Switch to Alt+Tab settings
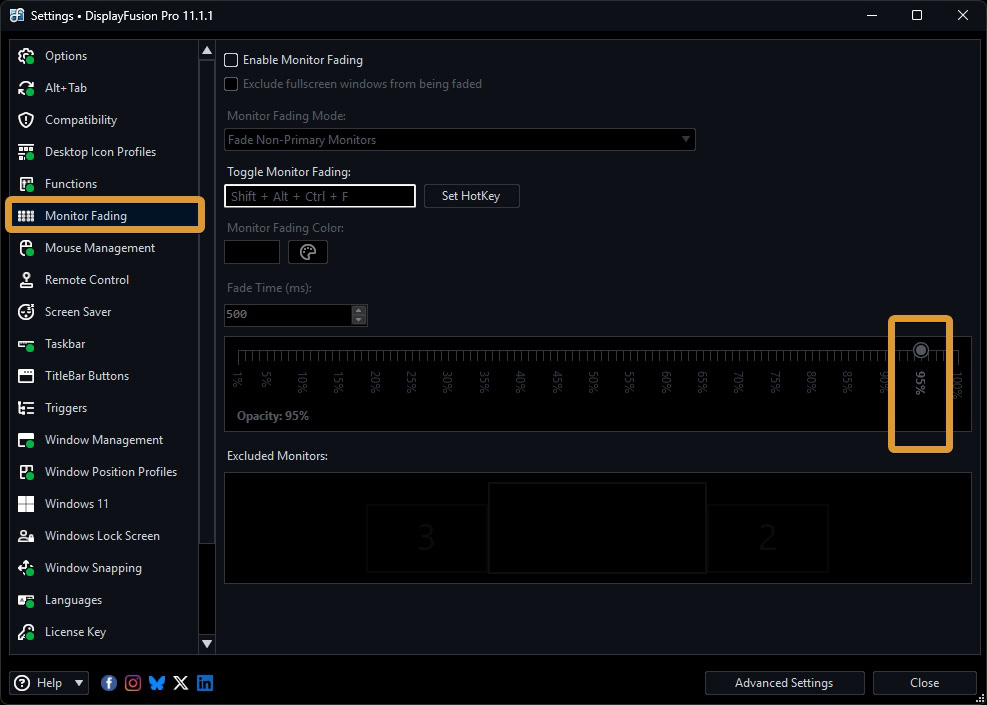The image size is (987, 705). coord(104,88)
